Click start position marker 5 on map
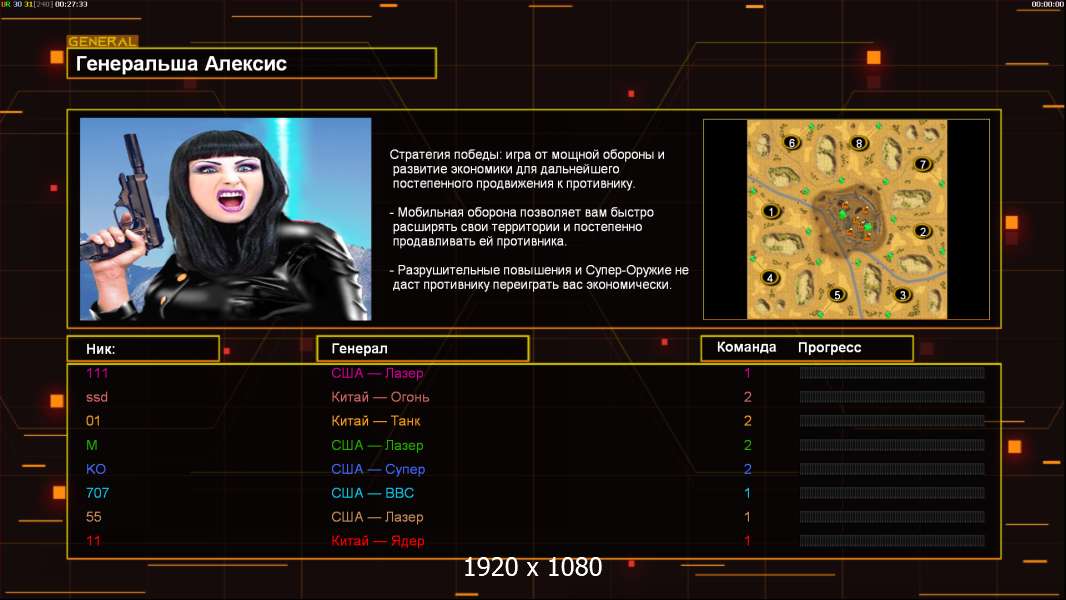The height and width of the screenshot is (600, 1066). point(837,294)
